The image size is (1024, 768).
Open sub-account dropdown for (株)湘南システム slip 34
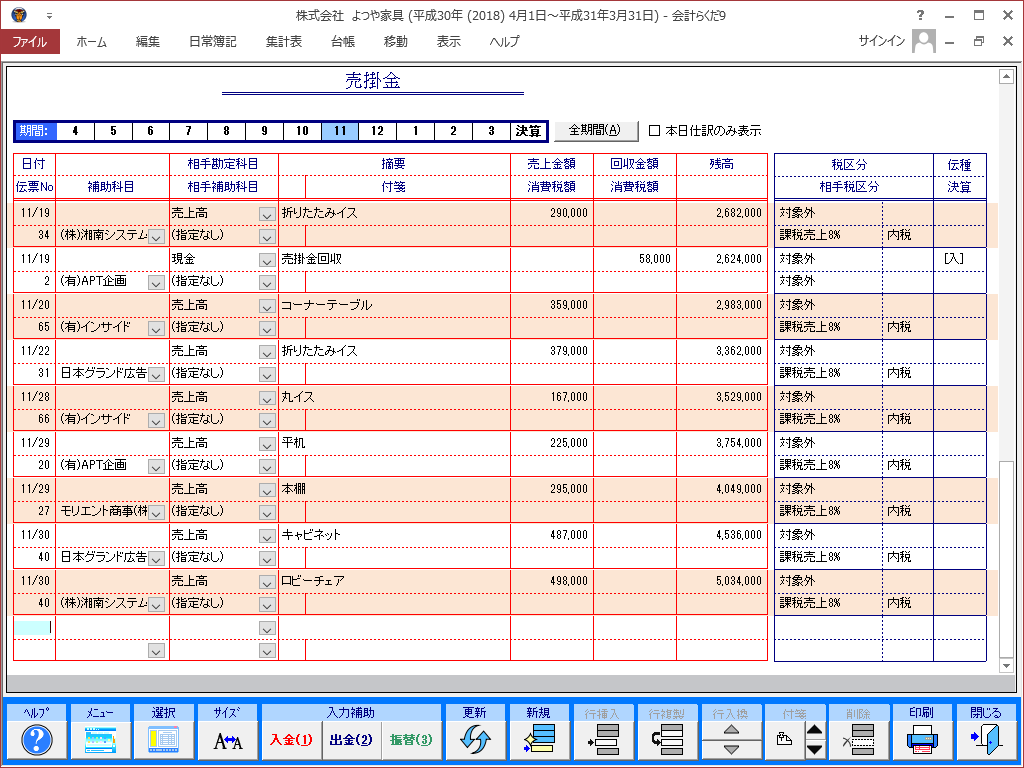[x=155, y=237]
